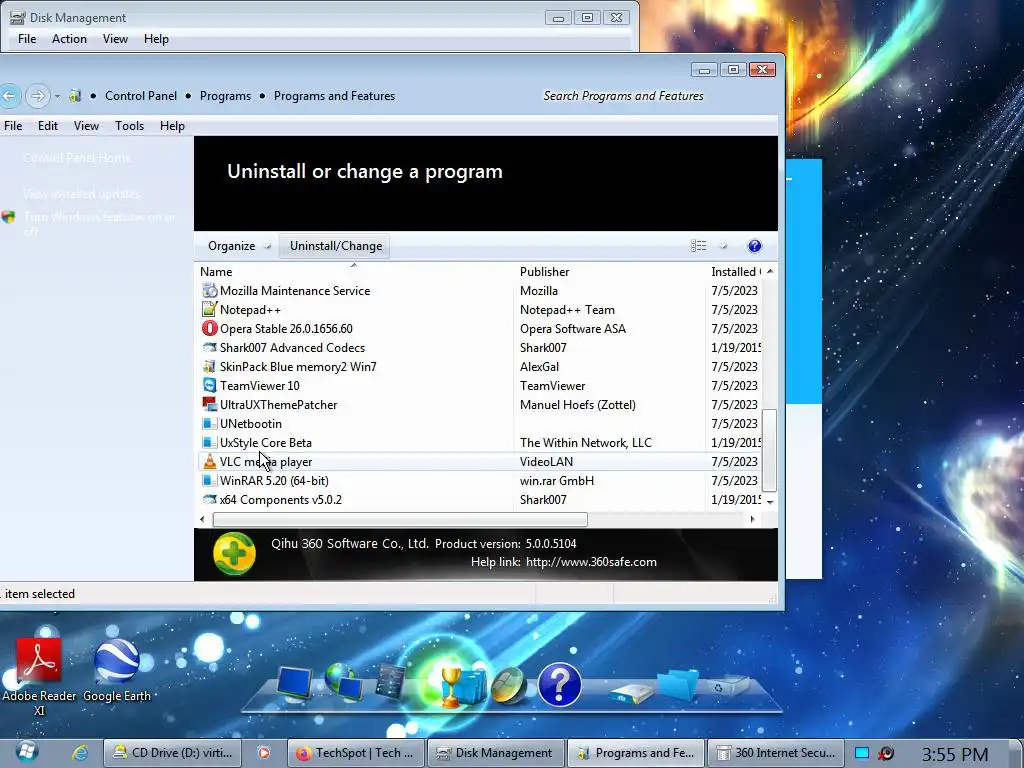
Task: Sort by Name column header
Action: point(353,272)
